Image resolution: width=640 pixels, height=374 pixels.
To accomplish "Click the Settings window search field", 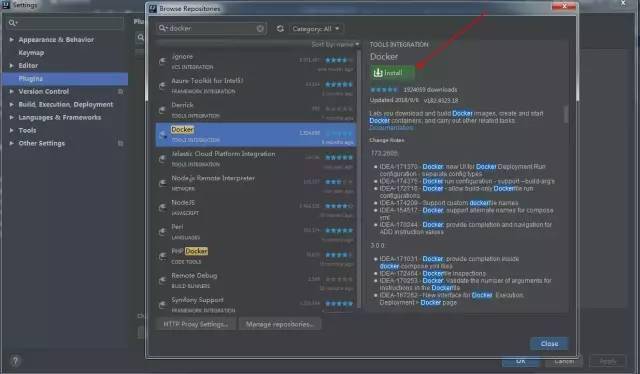I will [x=65, y=22].
